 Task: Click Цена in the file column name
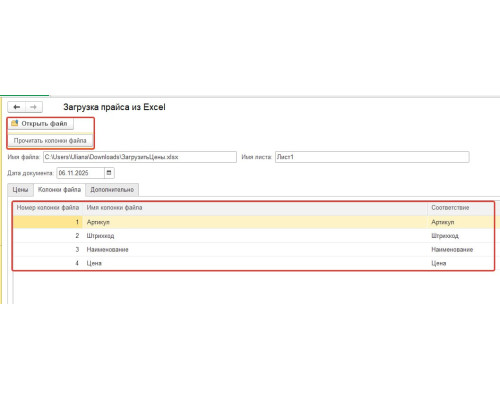click(x=94, y=263)
